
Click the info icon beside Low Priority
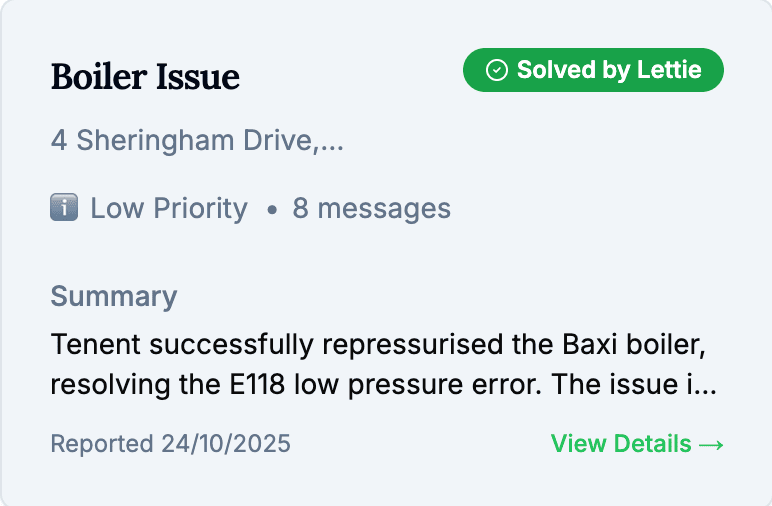[64, 208]
